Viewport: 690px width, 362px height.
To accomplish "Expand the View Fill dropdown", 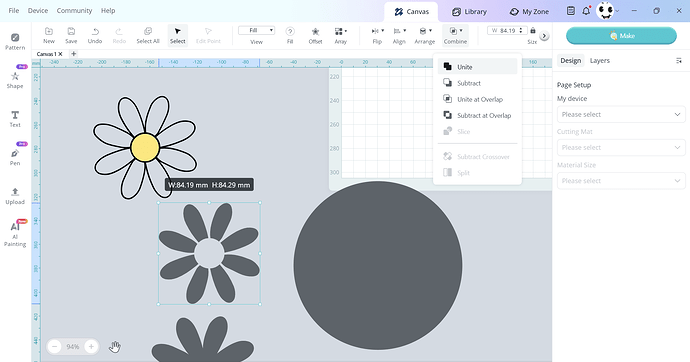I will [257, 30].
